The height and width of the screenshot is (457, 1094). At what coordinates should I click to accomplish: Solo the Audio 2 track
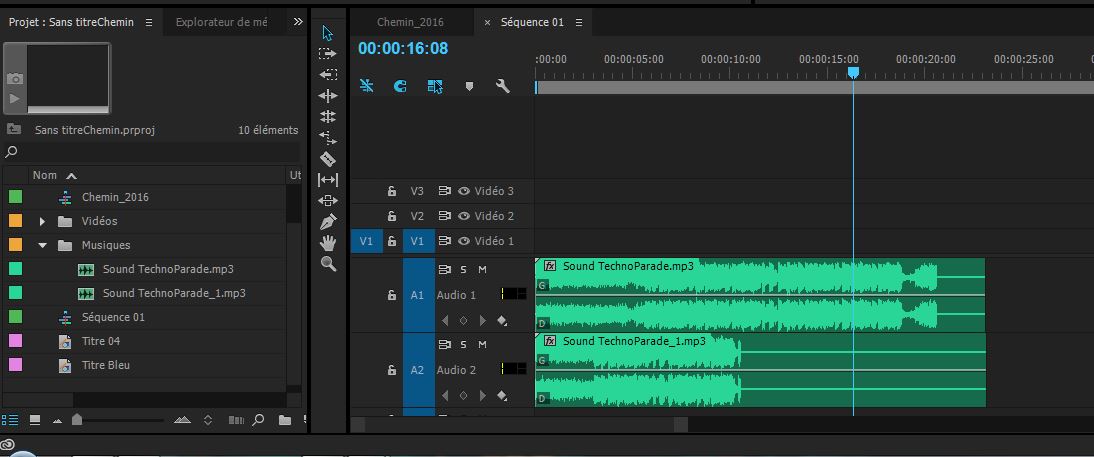tap(463, 344)
